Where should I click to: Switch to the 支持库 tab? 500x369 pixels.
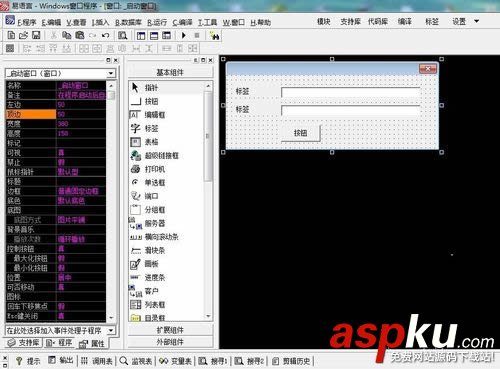23,343
